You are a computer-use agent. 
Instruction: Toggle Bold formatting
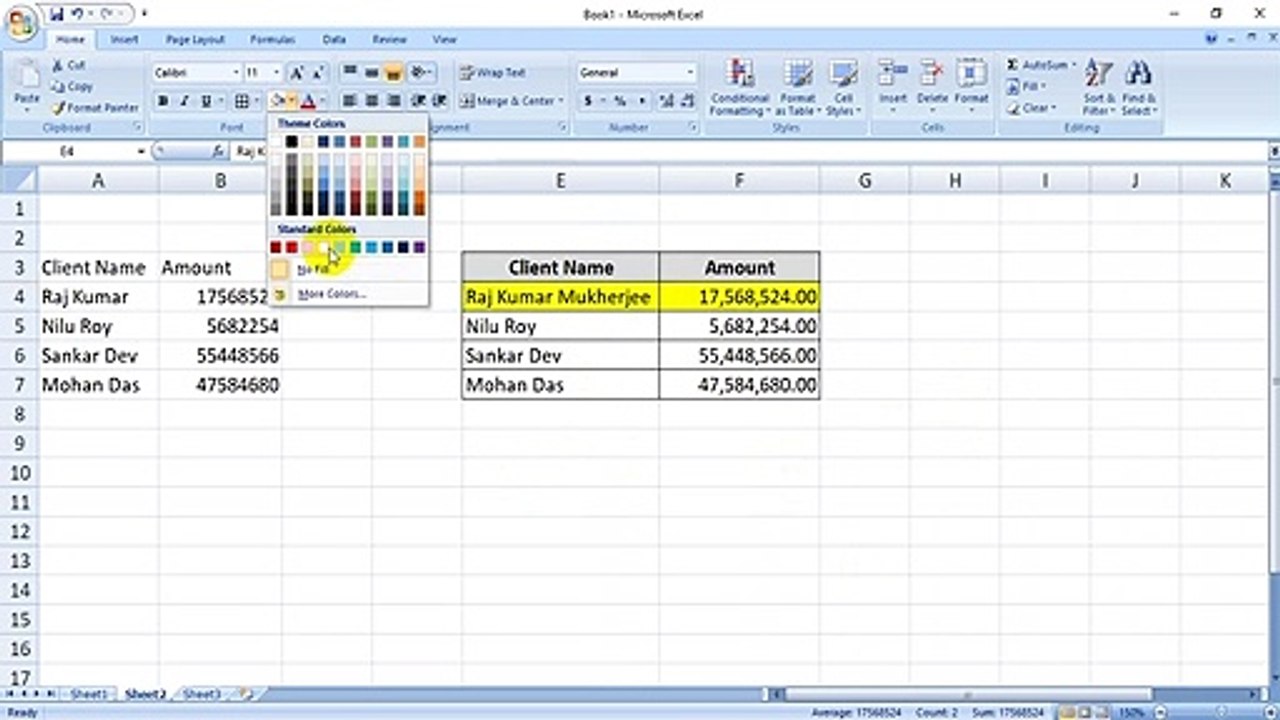[x=163, y=101]
